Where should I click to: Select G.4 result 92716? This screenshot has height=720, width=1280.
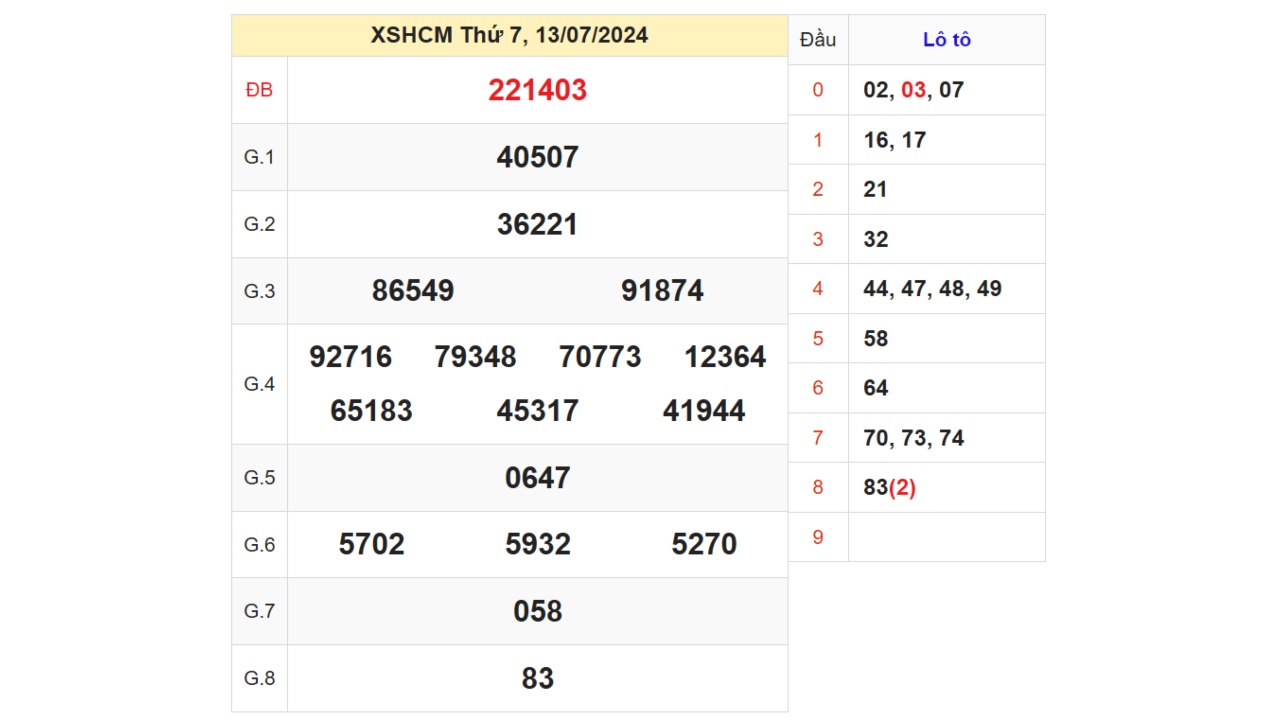pos(350,357)
